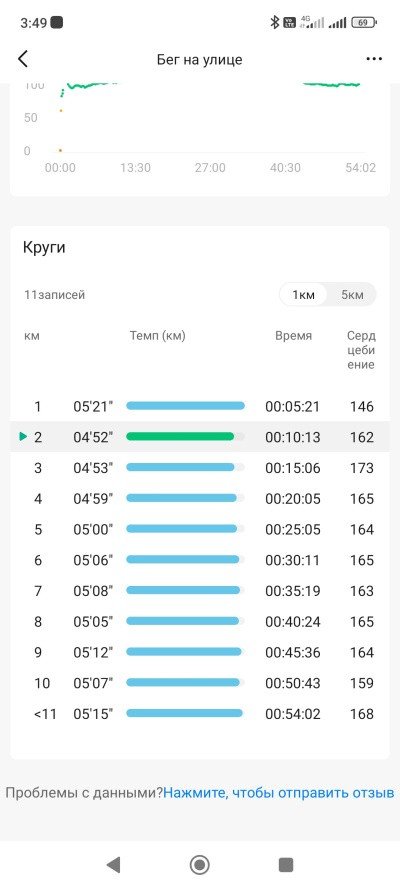Select the 1км lap segment option
The image size is (400, 889).
pyautogui.click(x=304, y=295)
